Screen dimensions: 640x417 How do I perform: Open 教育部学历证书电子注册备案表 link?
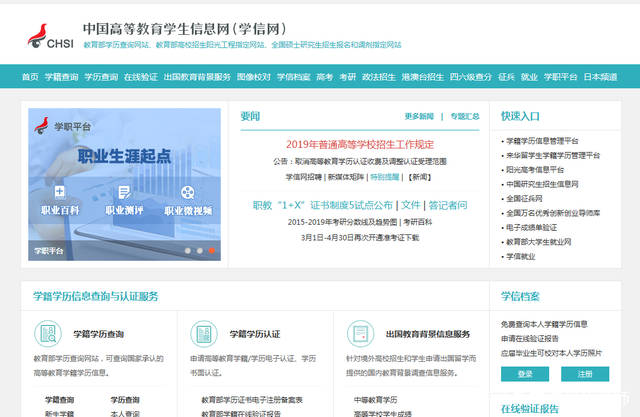click(x=252, y=400)
